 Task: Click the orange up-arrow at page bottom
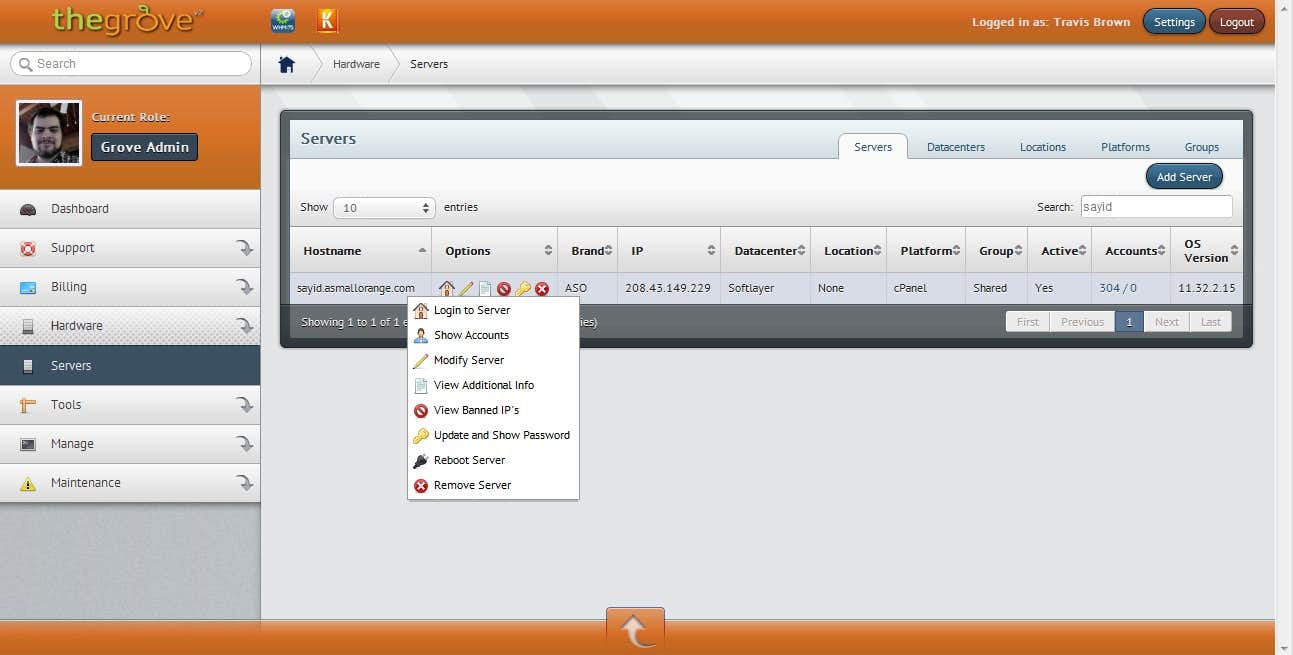coord(635,630)
